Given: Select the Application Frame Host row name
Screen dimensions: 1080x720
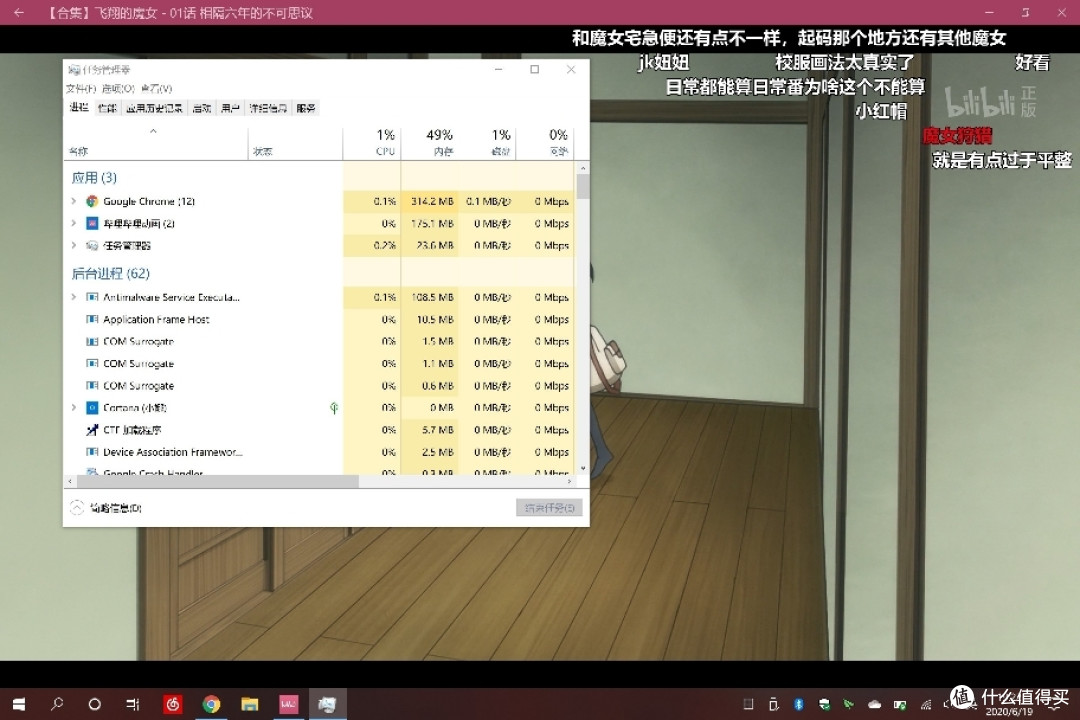Looking at the screenshot, I should (x=156, y=319).
